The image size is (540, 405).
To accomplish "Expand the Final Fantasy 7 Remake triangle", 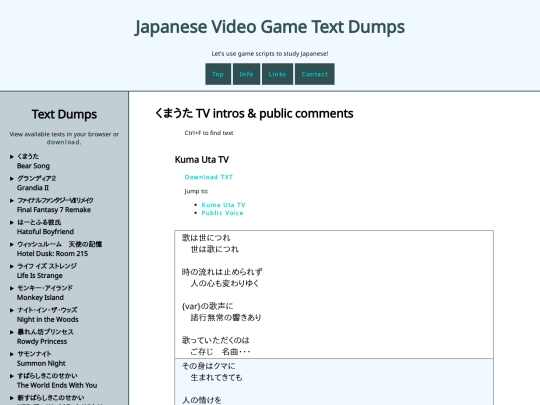I will click(12, 200).
